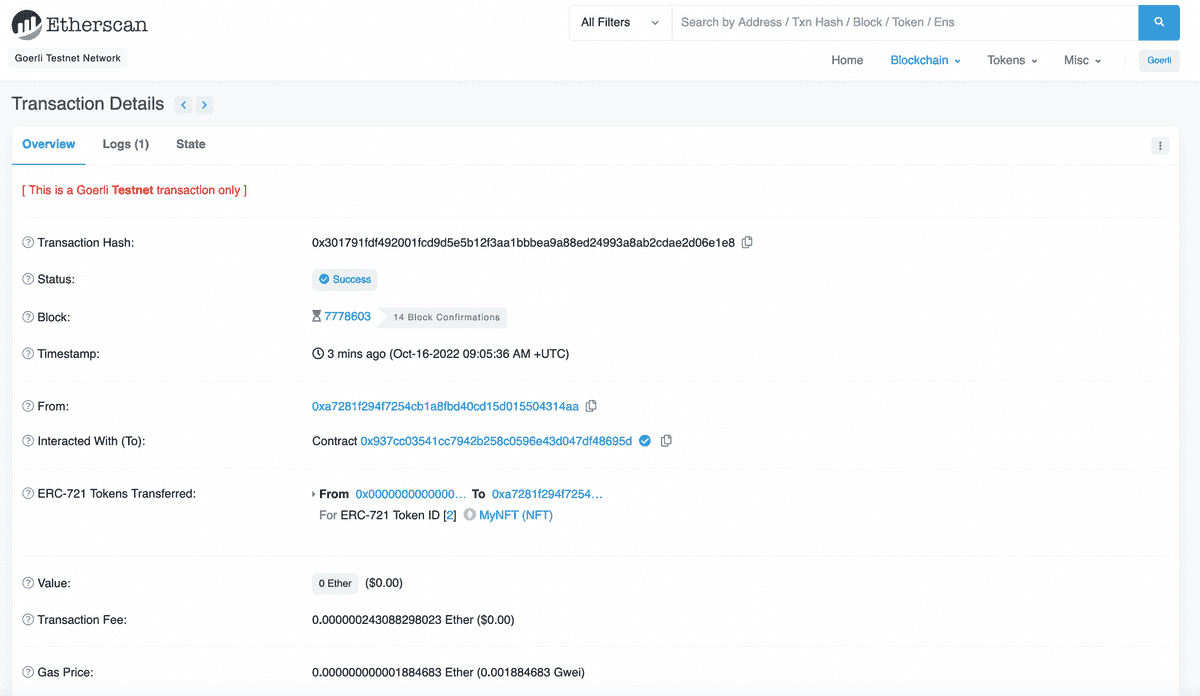
Task: Copy the transaction hash
Action: point(747,242)
